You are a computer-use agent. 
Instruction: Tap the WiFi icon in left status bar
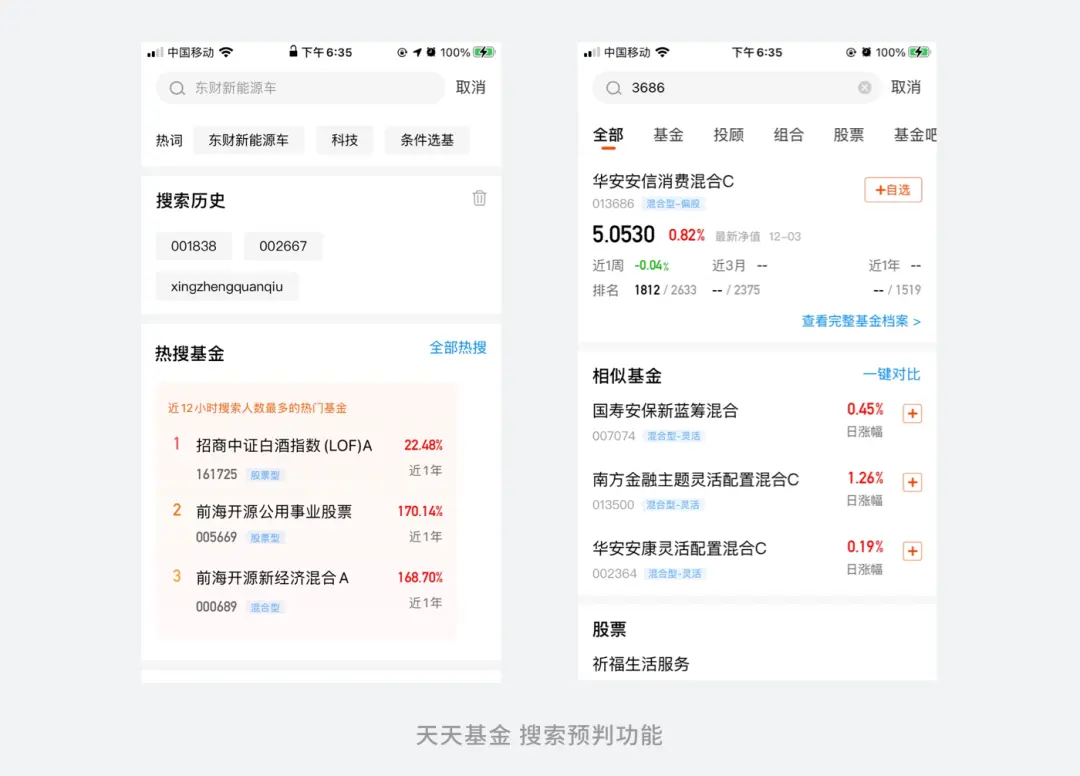click(226, 52)
